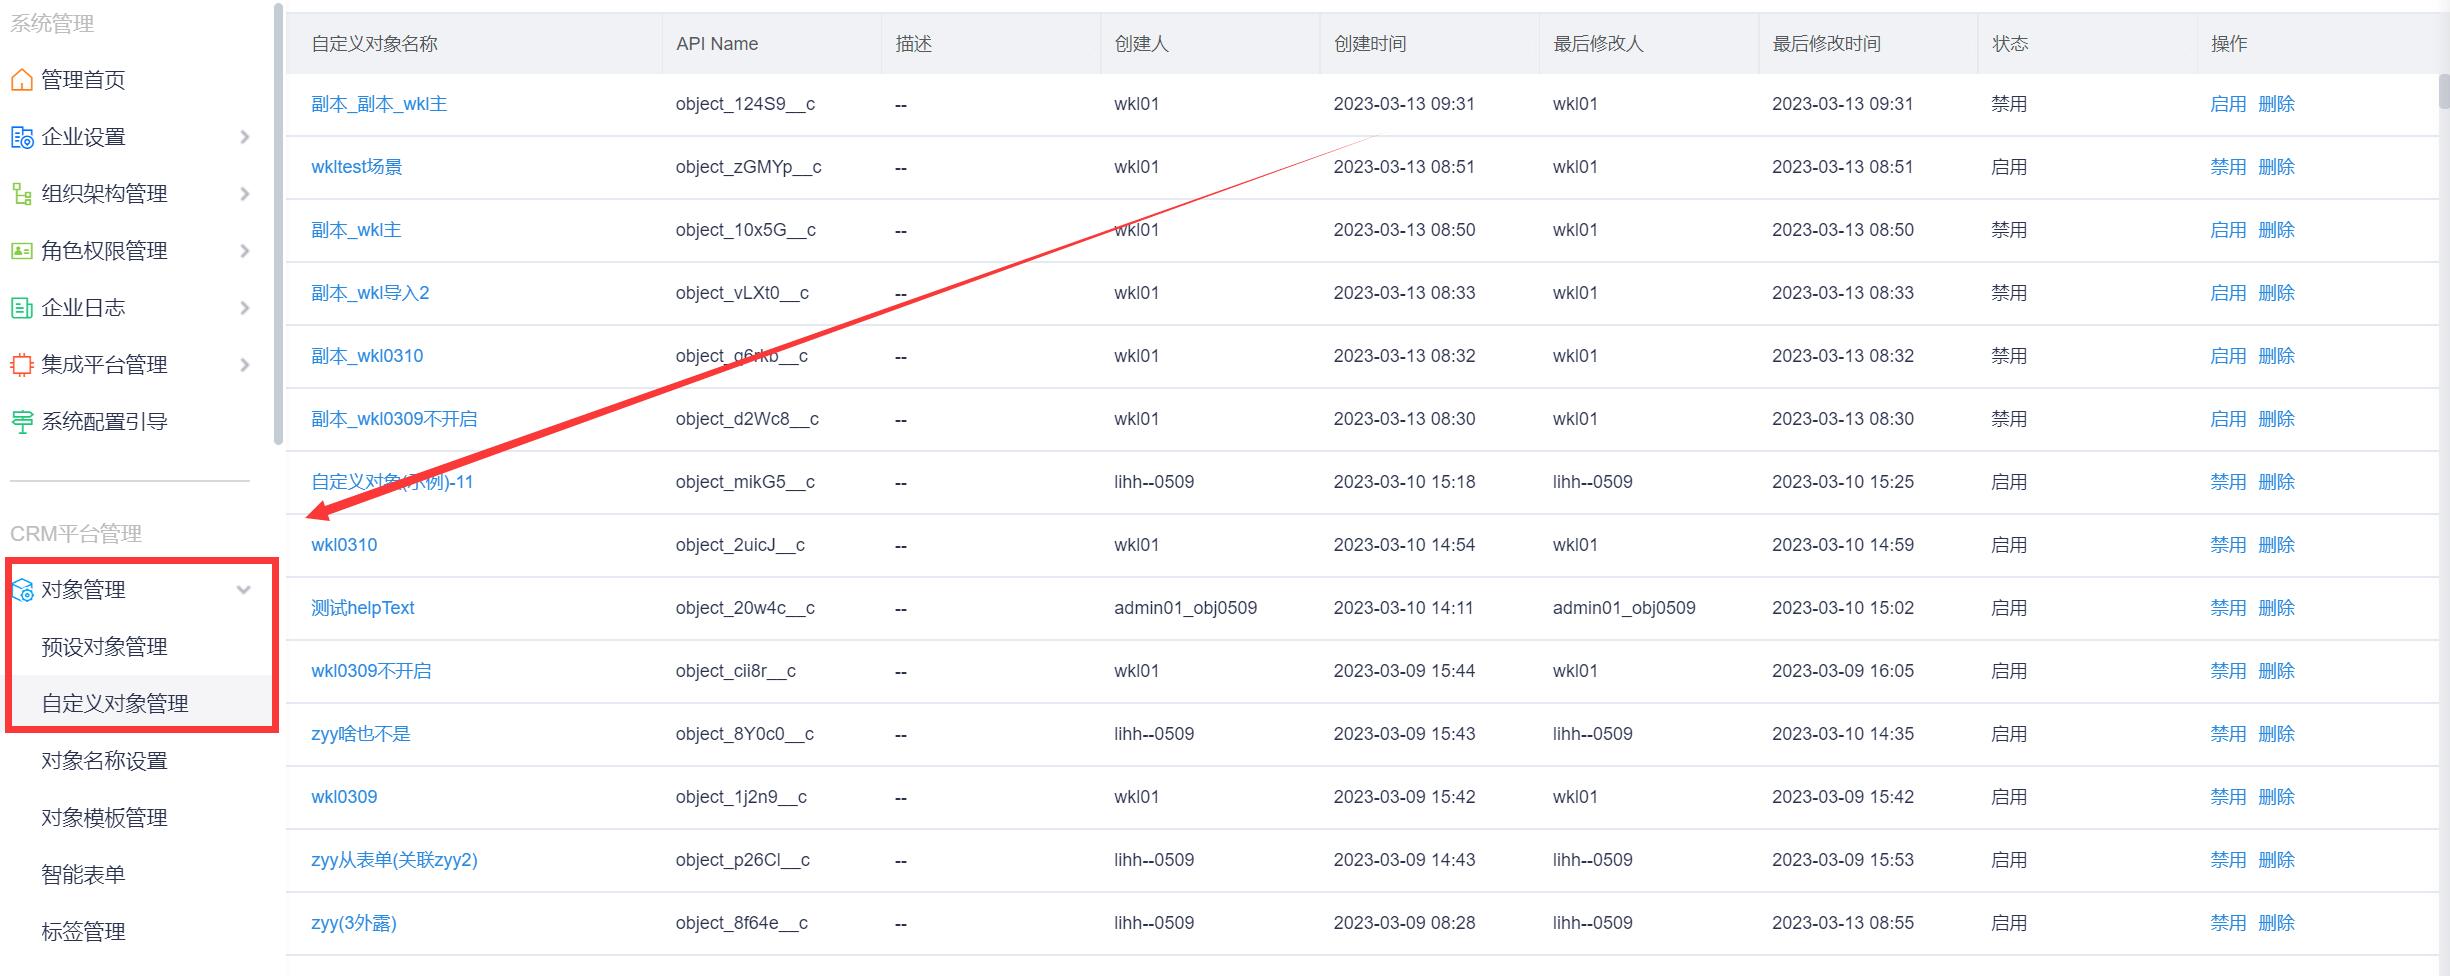Click the 组织架构管理 tree icon
Image resolution: width=2450 pixels, height=976 pixels.
tap(21, 194)
